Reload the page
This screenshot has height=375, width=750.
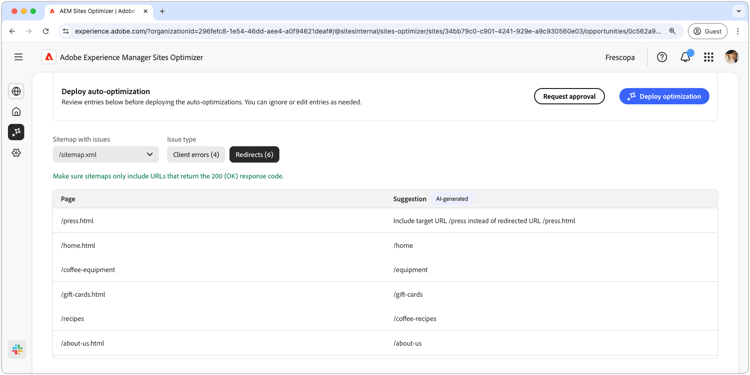46,31
